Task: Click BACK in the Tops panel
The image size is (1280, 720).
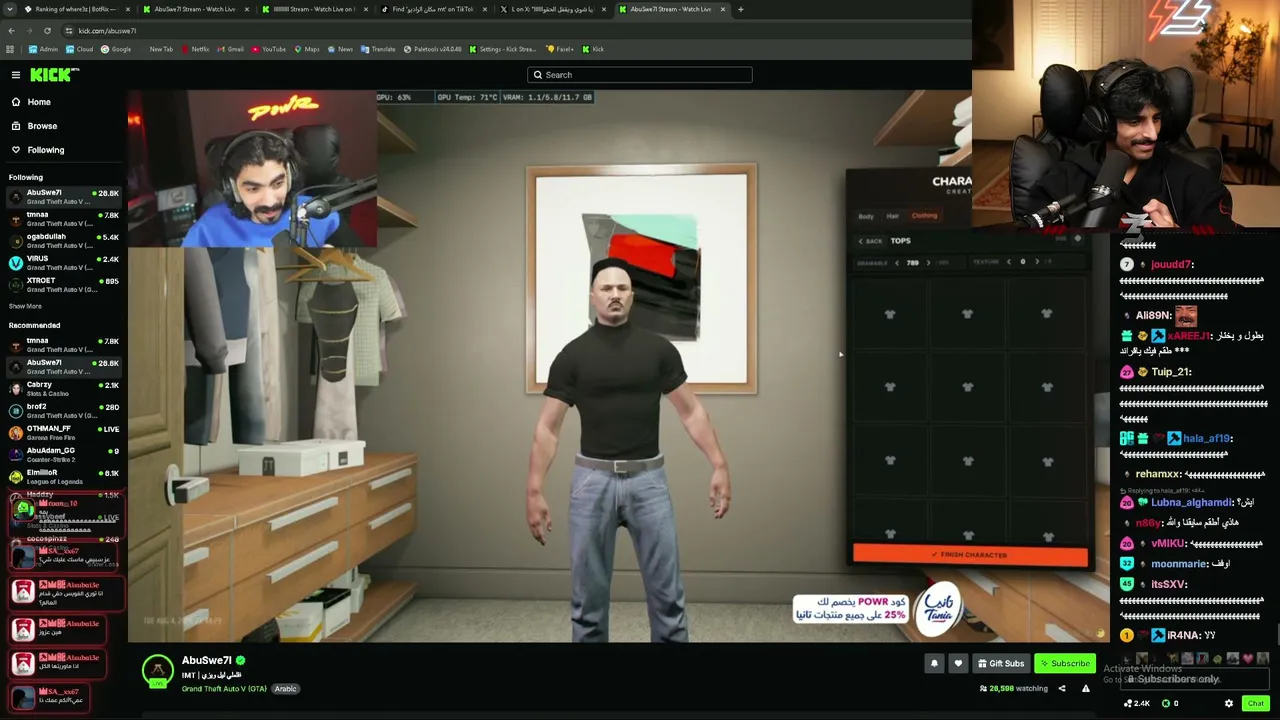Action: pos(871,241)
